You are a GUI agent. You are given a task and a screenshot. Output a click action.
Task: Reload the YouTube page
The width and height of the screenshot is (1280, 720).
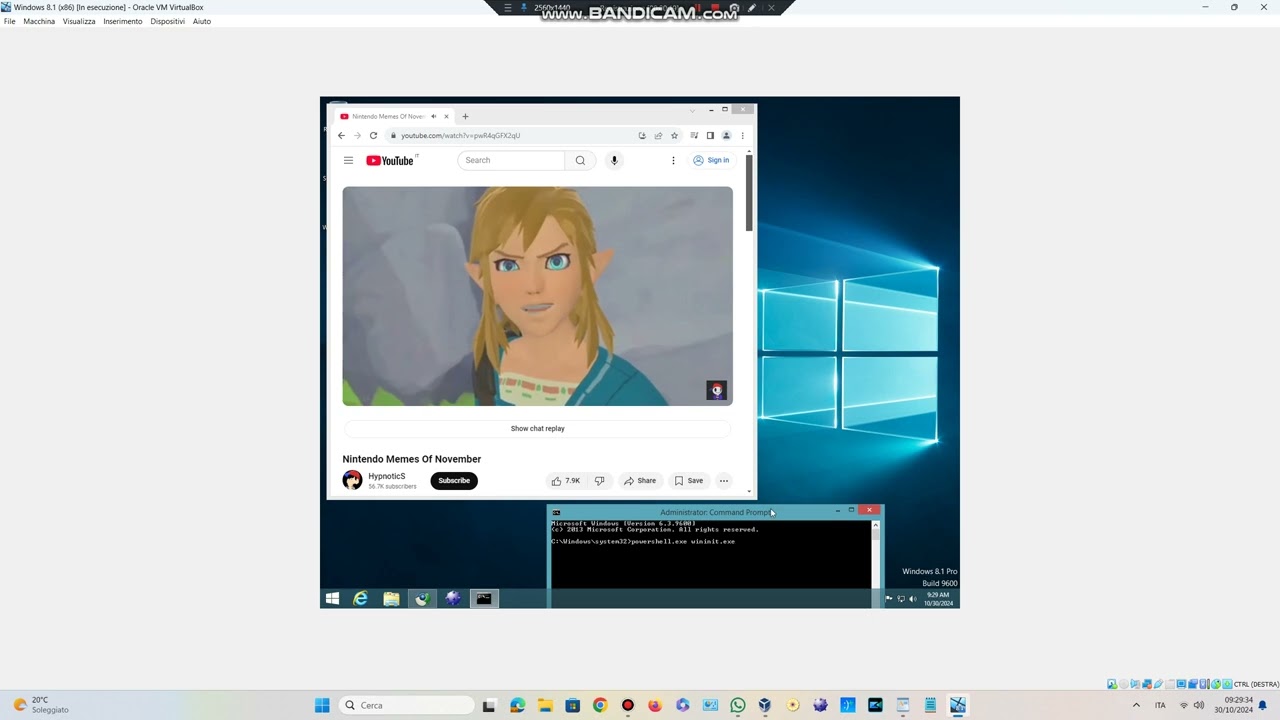[x=373, y=135]
